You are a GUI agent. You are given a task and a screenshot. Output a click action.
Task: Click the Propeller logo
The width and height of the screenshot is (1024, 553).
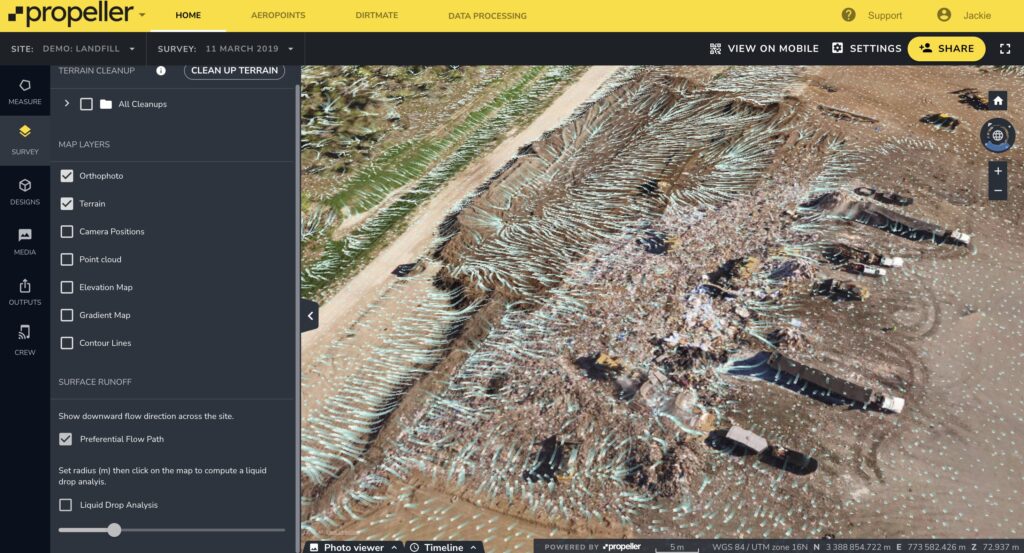[71, 14]
